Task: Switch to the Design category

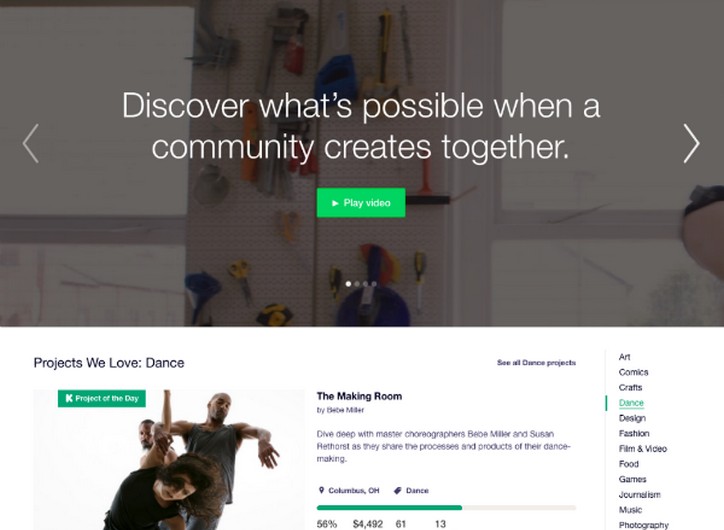Action: point(632,418)
